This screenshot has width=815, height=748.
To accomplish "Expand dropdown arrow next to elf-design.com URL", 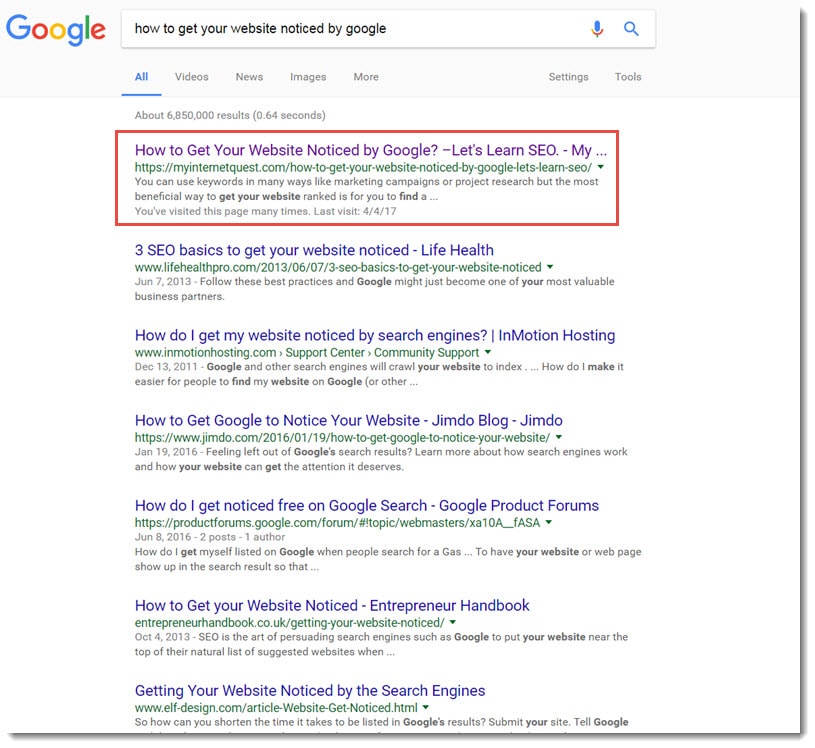I will tap(426, 707).
